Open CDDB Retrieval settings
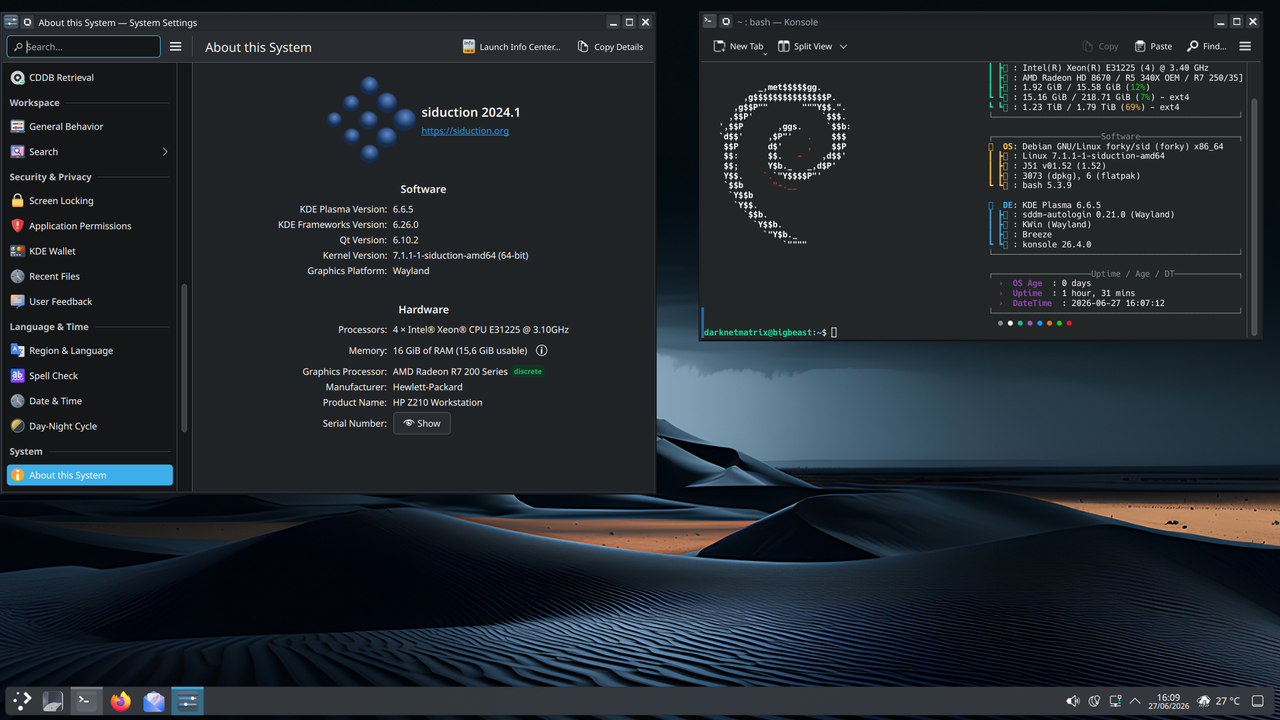 90,77
